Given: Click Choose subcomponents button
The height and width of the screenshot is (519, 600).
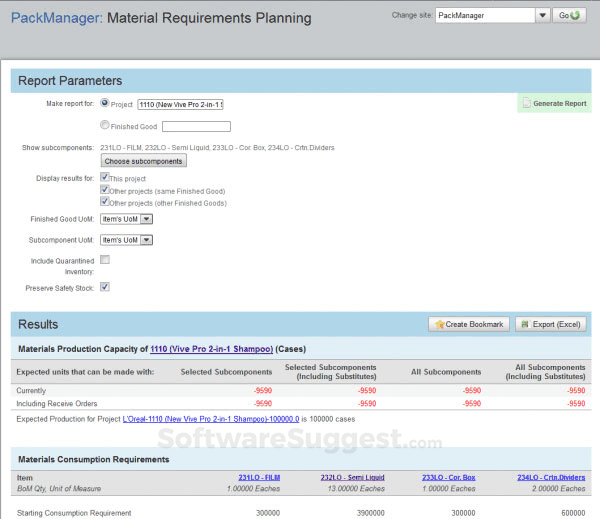Looking at the screenshot, I should [x=143, y=161].
